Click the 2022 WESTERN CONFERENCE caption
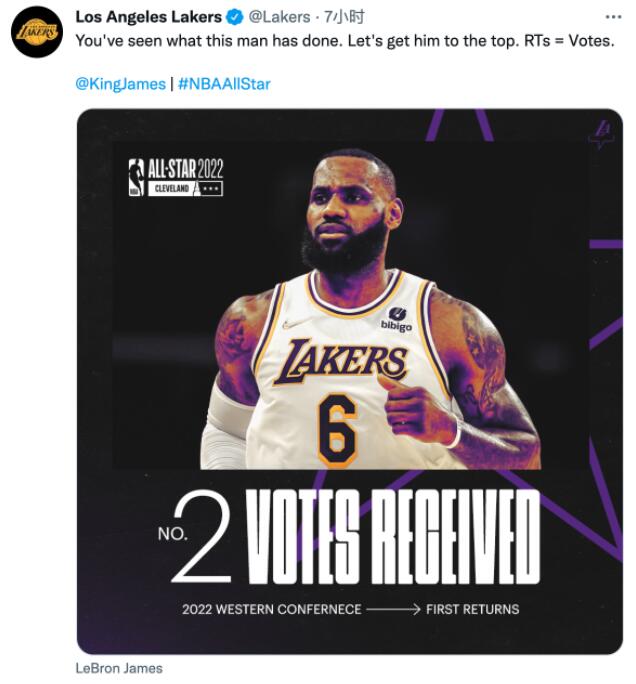636x684 pixels. tap(271, 609)
